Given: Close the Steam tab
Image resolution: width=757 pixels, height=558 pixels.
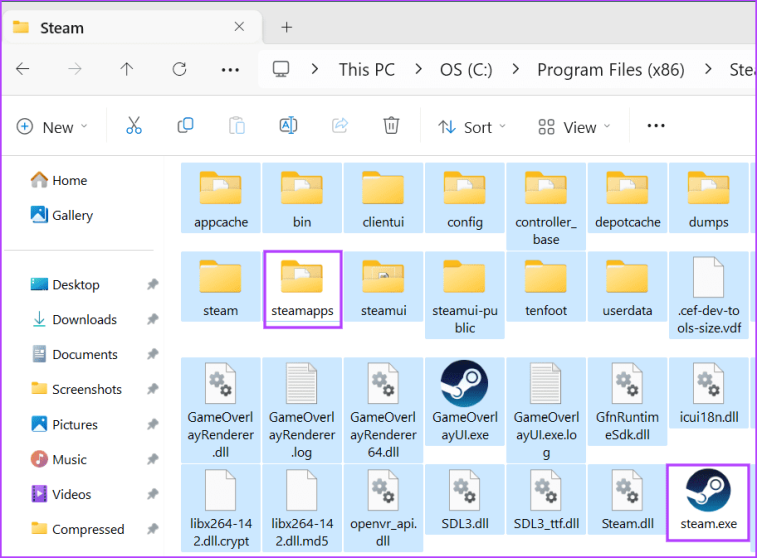Looking at the screenshot, I should tap(239, 27).
